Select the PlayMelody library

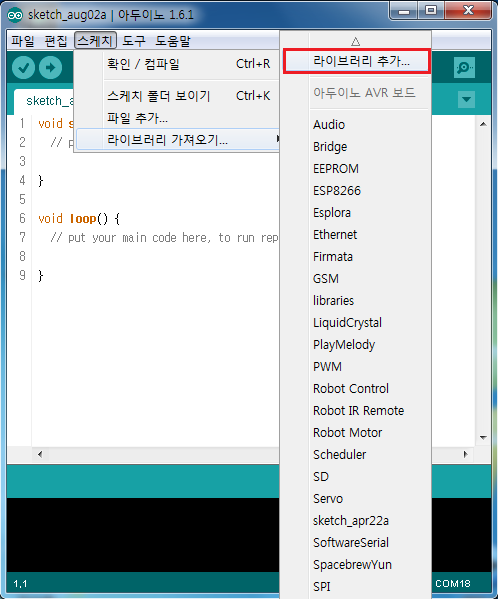357,345
